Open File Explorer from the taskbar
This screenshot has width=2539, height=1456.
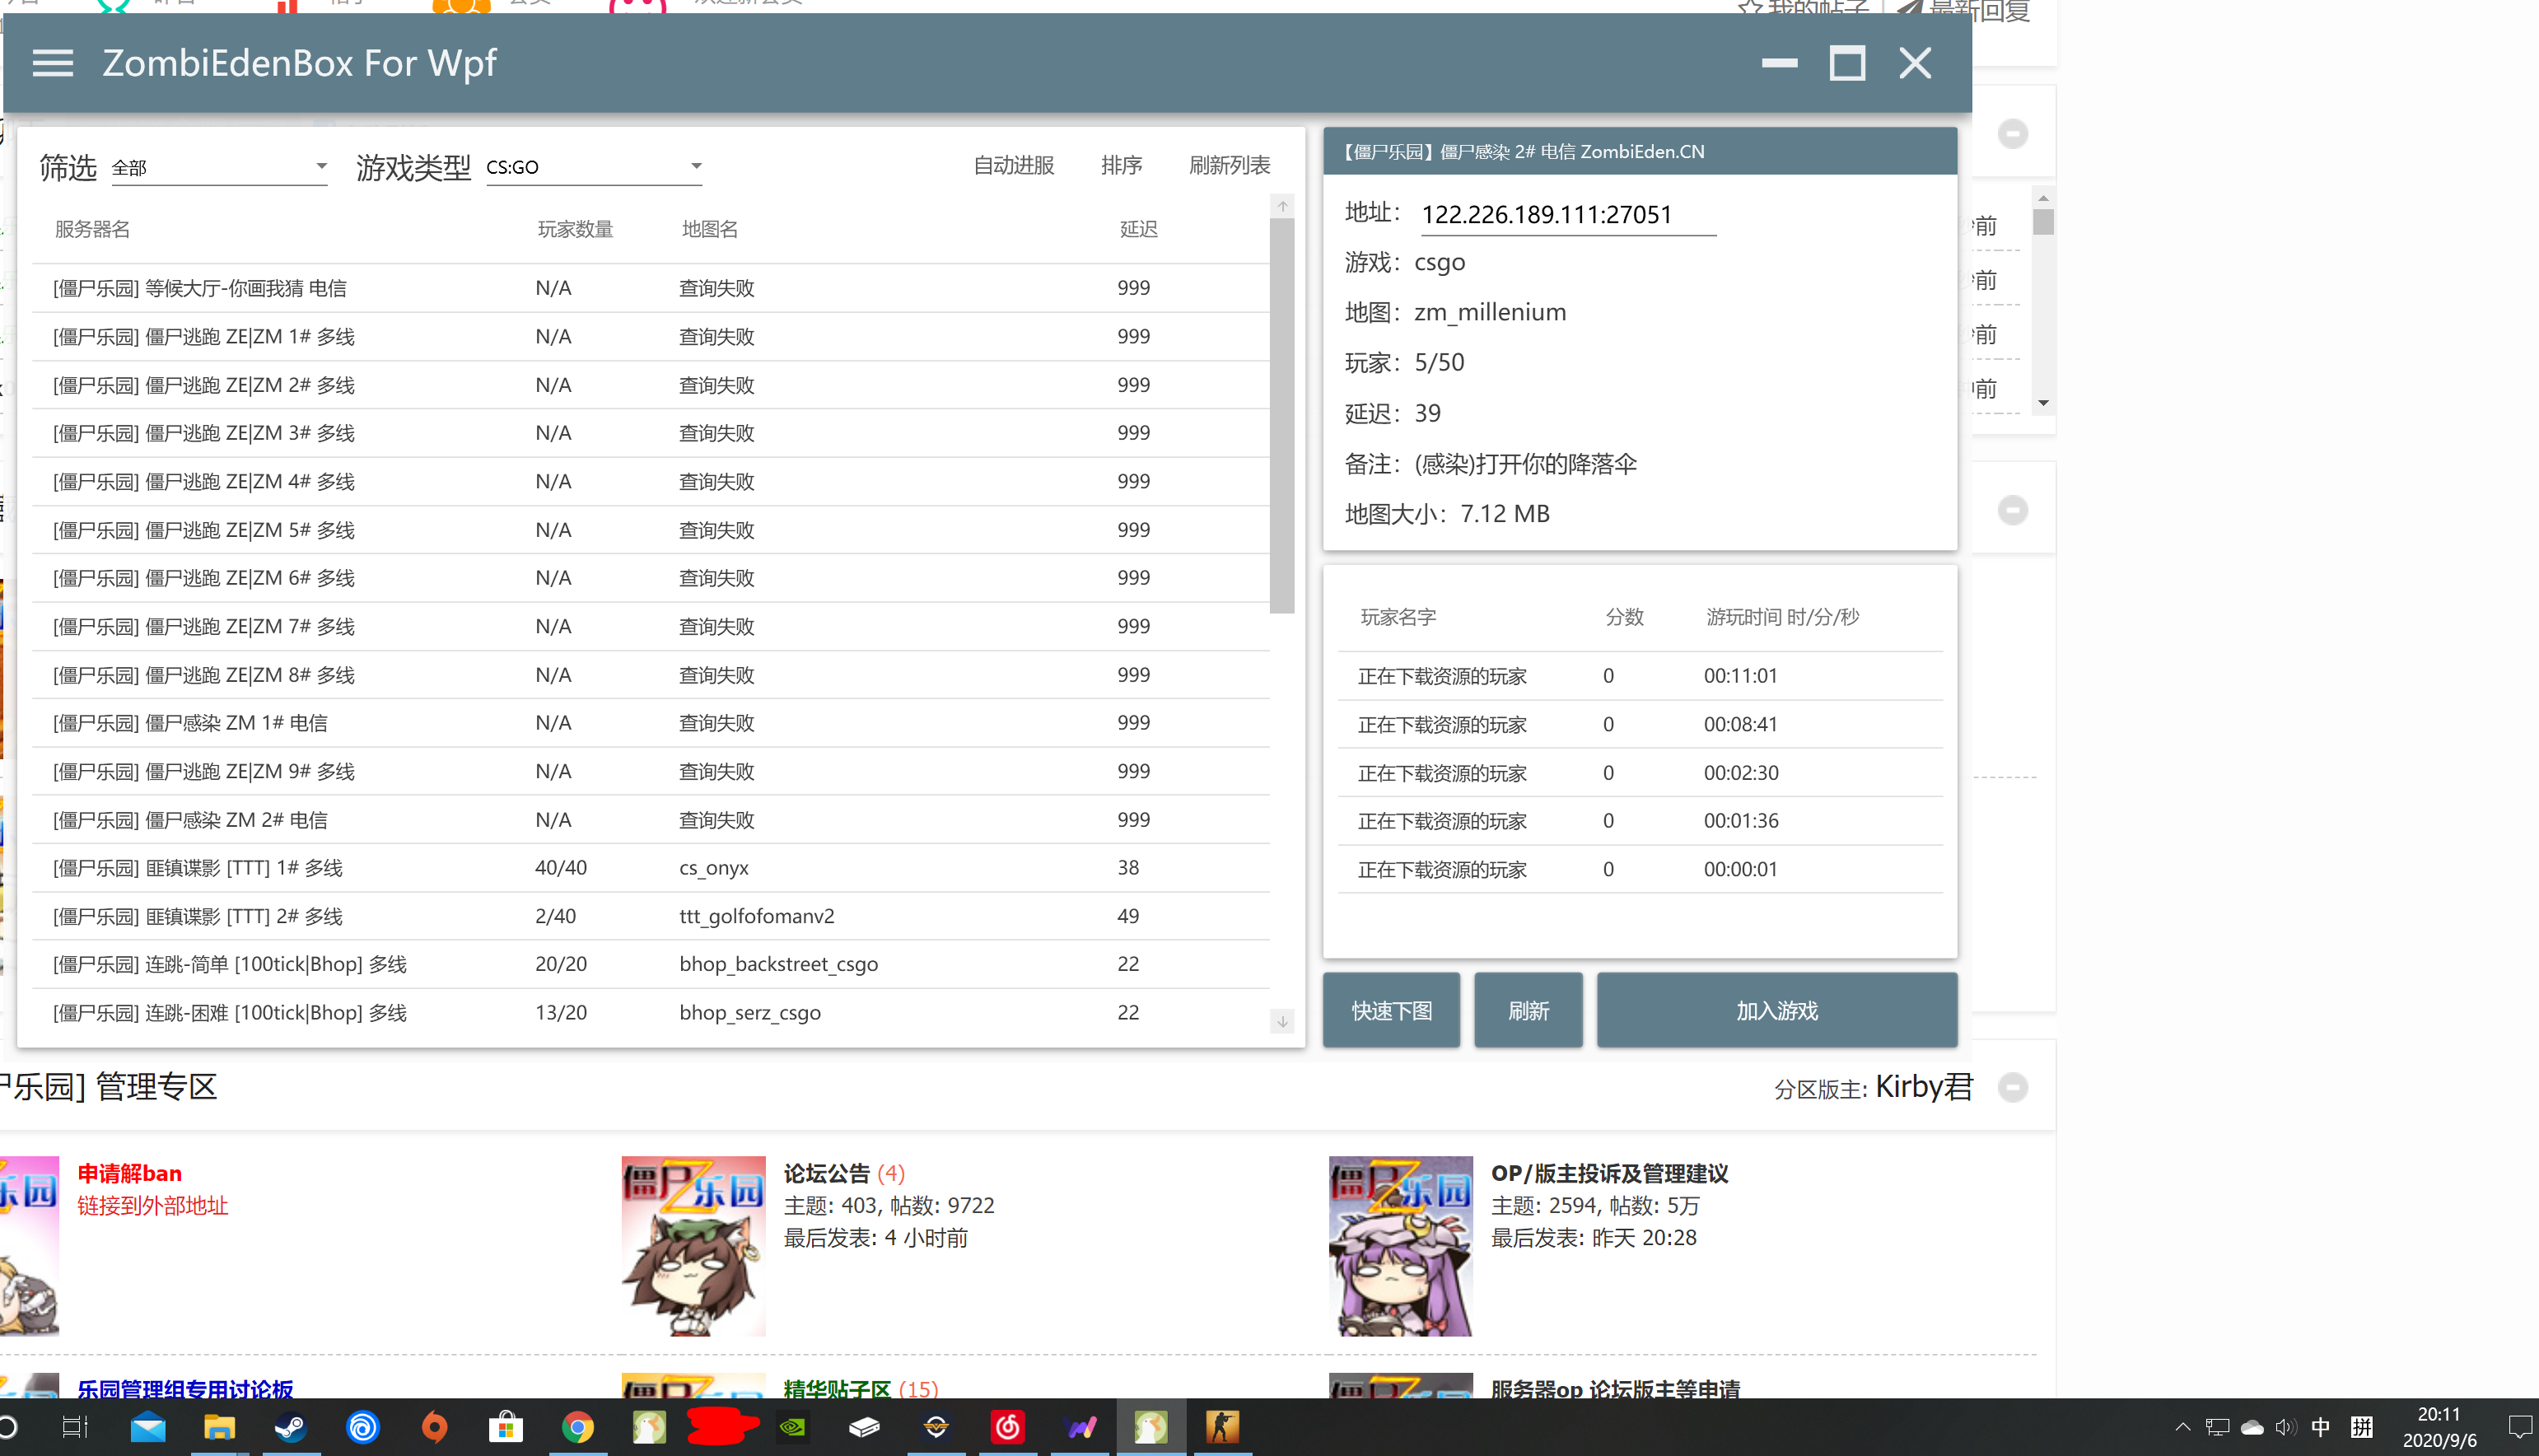click(219, 1427)
